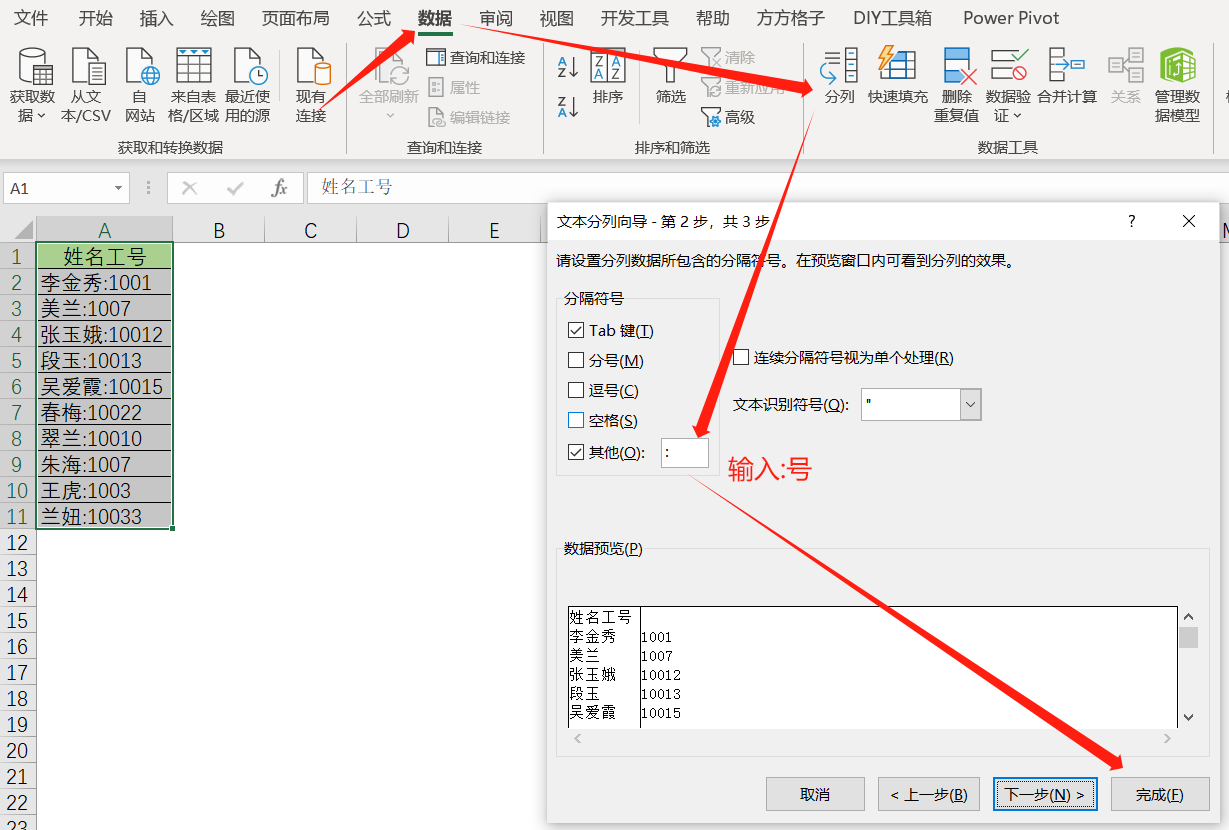Enable the 空格 (space) checkbox

pyautogui.click(x=576, y=421)
